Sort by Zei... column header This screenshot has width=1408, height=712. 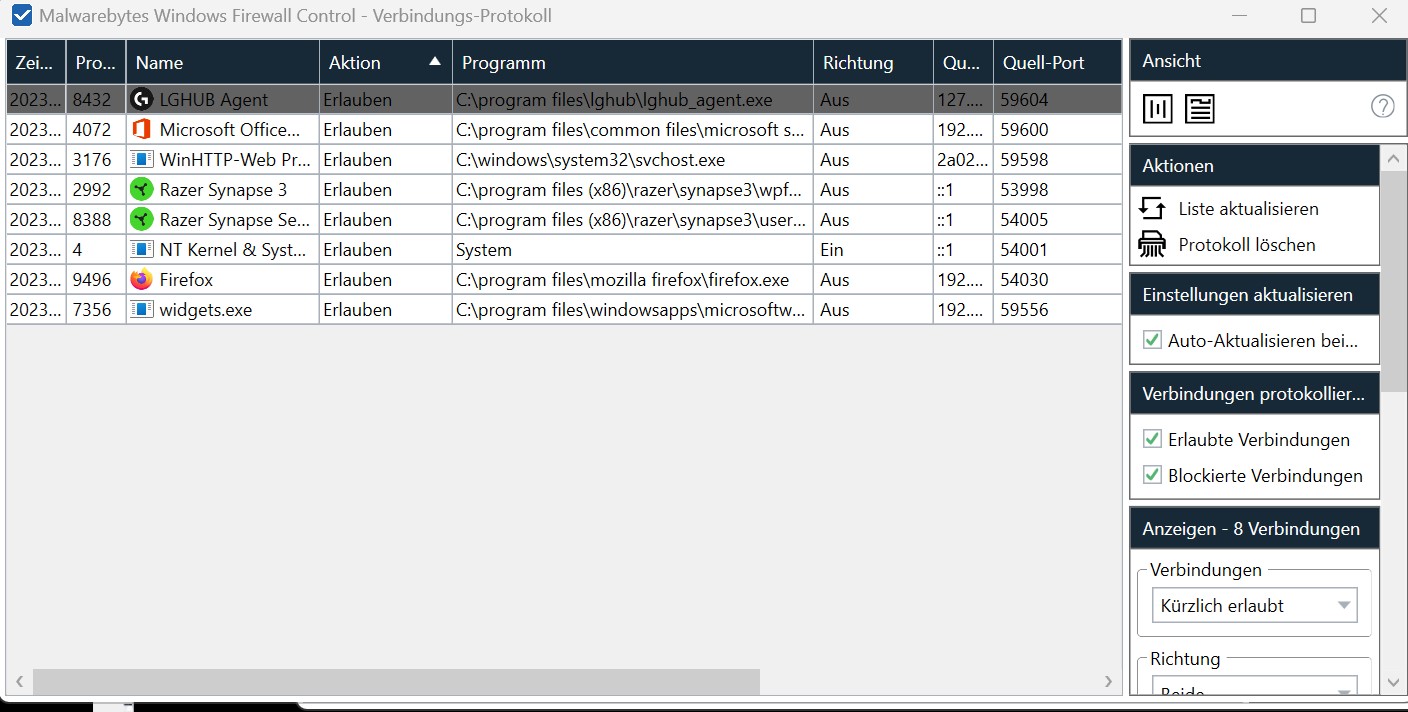(x=36, y=62)
